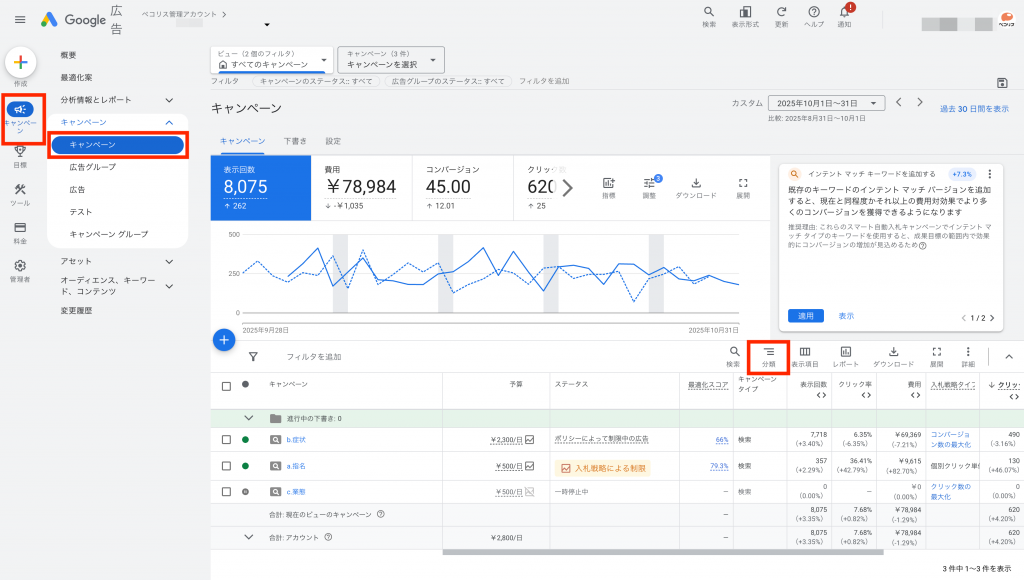
Task: Click the 分類 segment icon in table toolbar
Action: (768, 355)
